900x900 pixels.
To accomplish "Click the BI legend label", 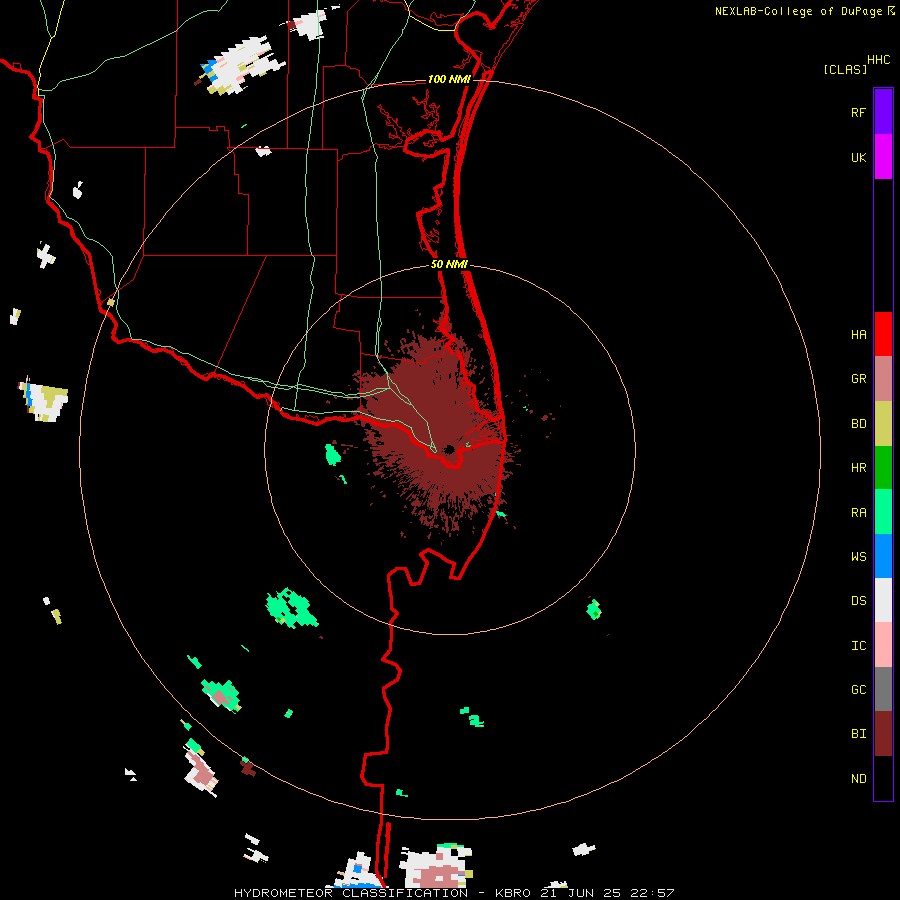I will point(858,734).
